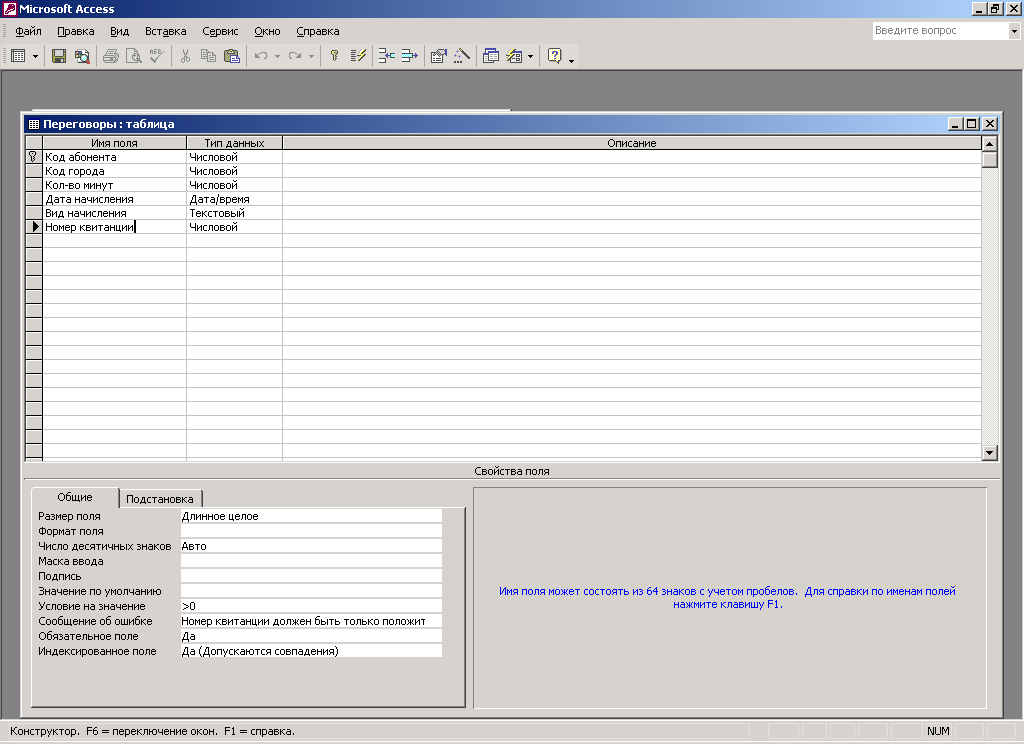Open the Properties toolbar icon
The image size is (1024, 744).
click(438, 56)
